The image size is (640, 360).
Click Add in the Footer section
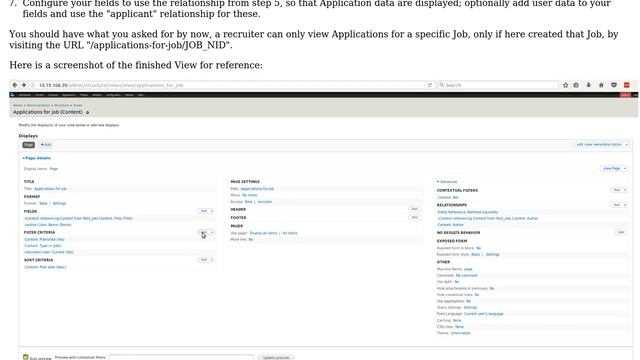coord(414,218)
